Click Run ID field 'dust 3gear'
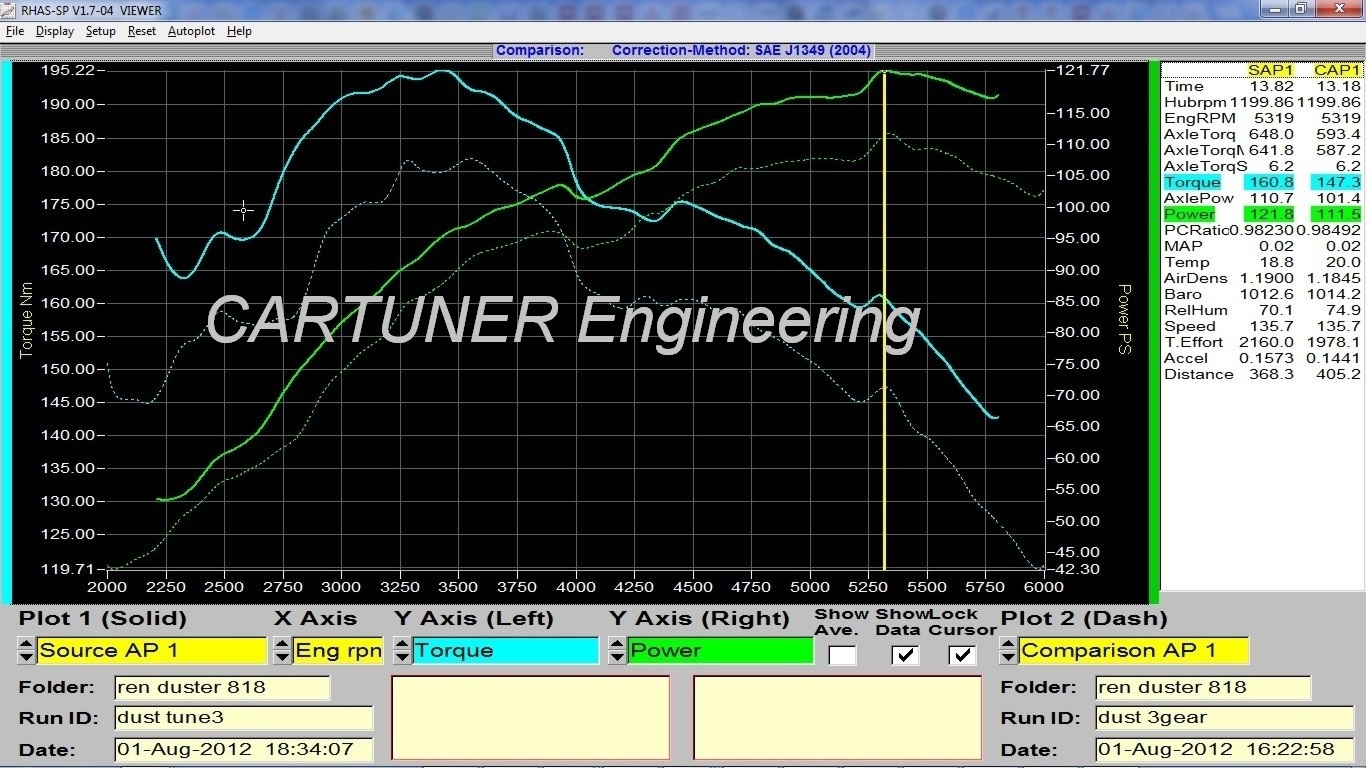This screenshot has width=1366, height=768. click(x=1224, y=718)
